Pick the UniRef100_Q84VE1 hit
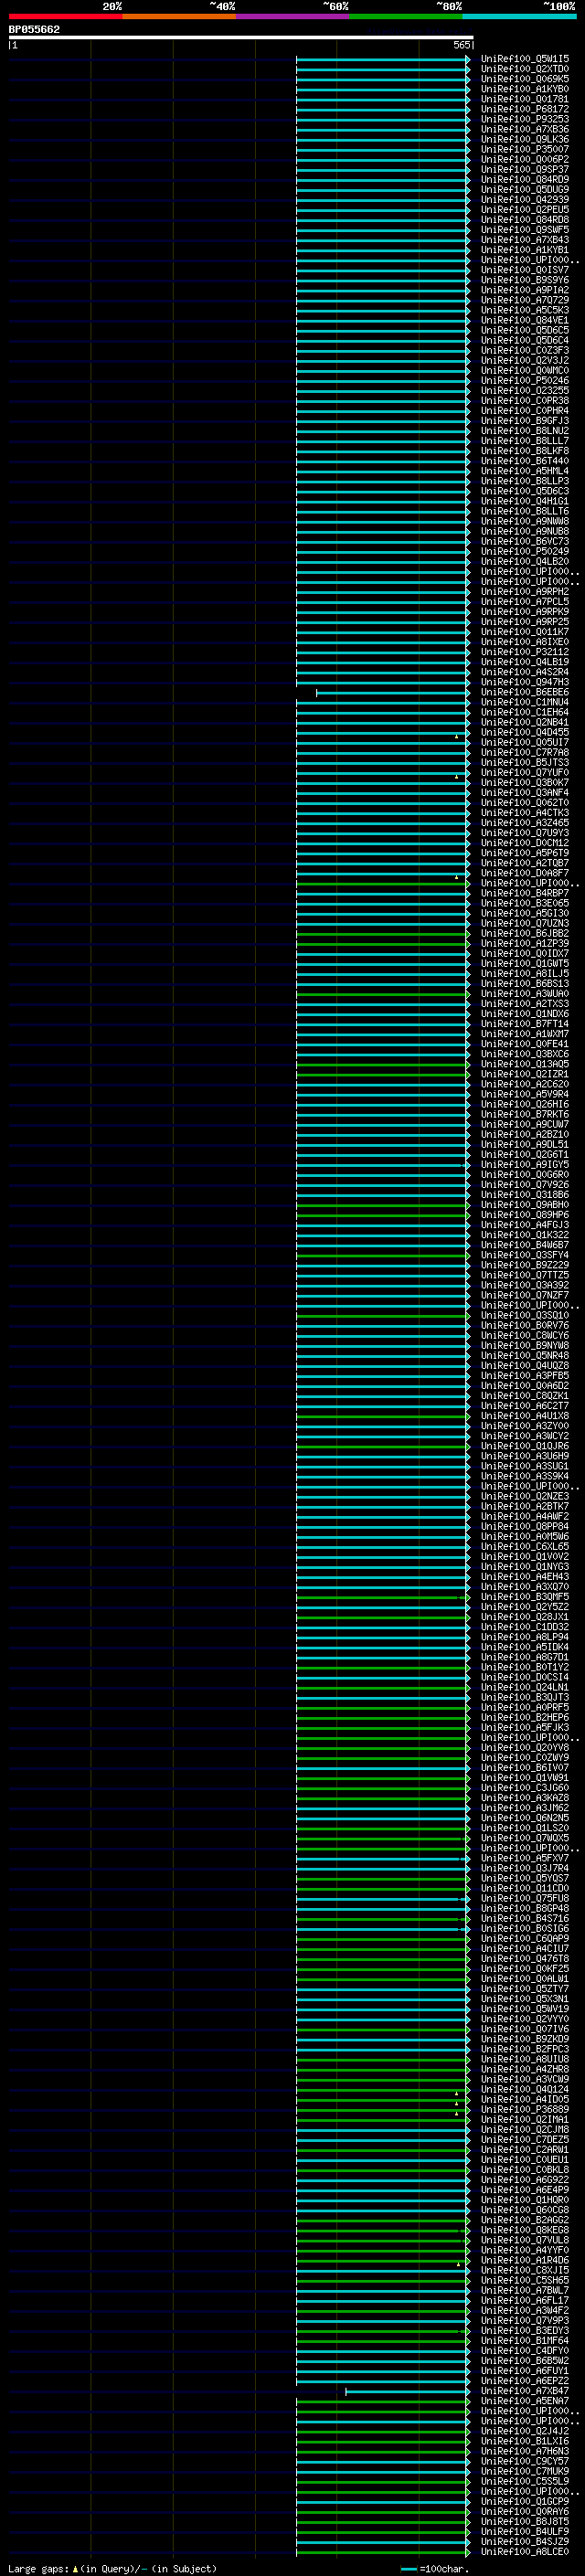 [x=525, y=320]
